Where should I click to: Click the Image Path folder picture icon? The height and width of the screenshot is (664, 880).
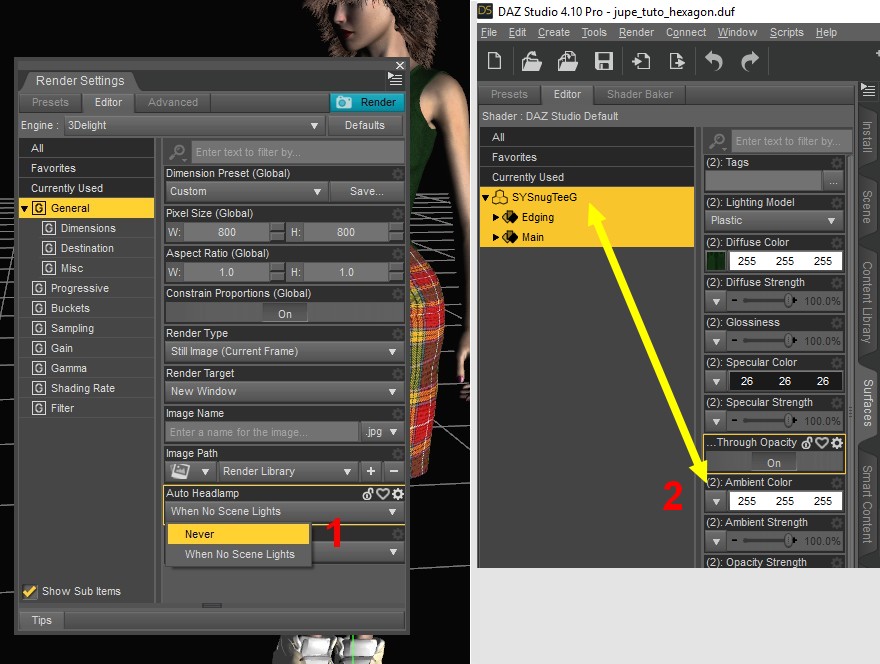pyautogui.click(x=180, y=471)
